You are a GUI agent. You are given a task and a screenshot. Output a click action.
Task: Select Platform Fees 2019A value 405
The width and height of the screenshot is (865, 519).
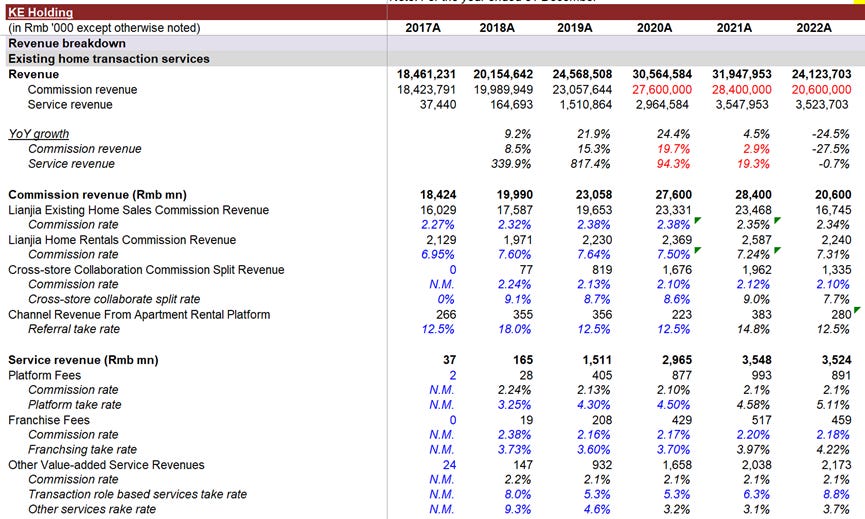[x=602, y=375]
